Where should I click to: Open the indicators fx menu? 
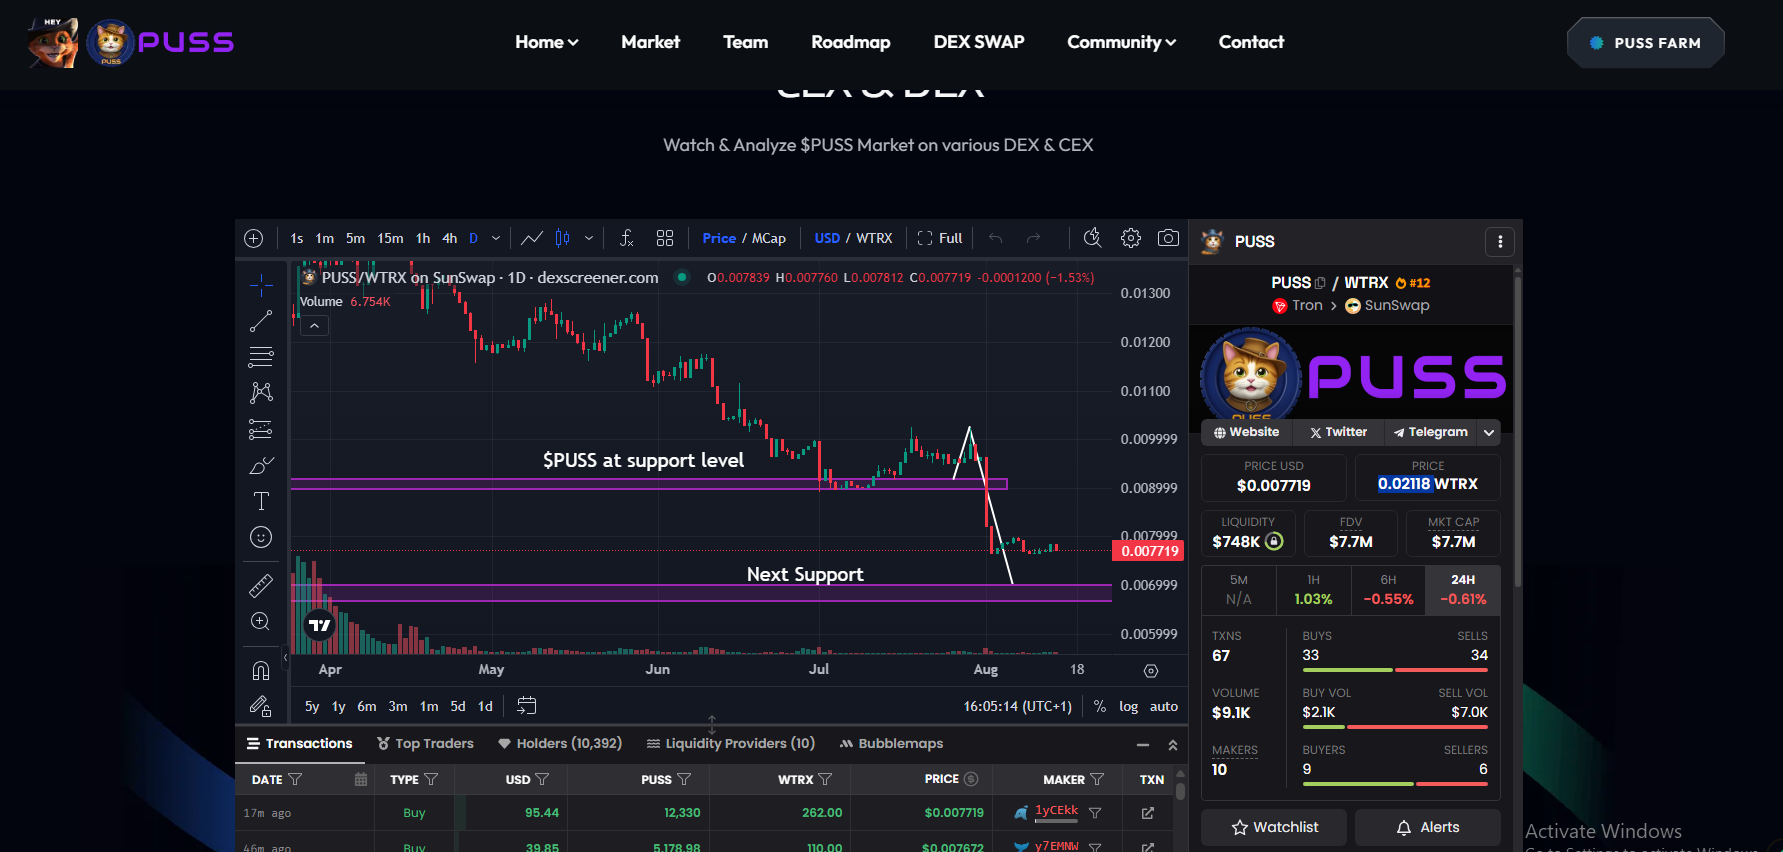pyautogui.click(x=627, y=238)
